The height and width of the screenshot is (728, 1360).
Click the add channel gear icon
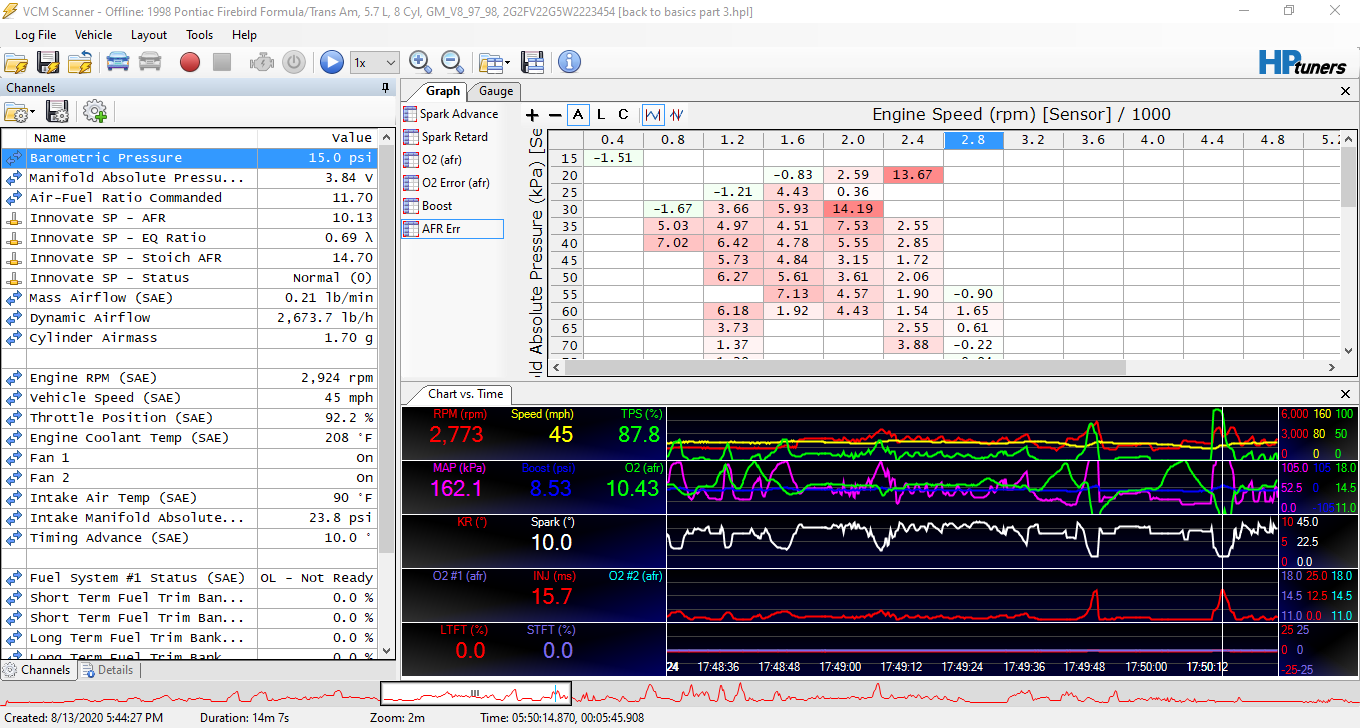(96, 112)
